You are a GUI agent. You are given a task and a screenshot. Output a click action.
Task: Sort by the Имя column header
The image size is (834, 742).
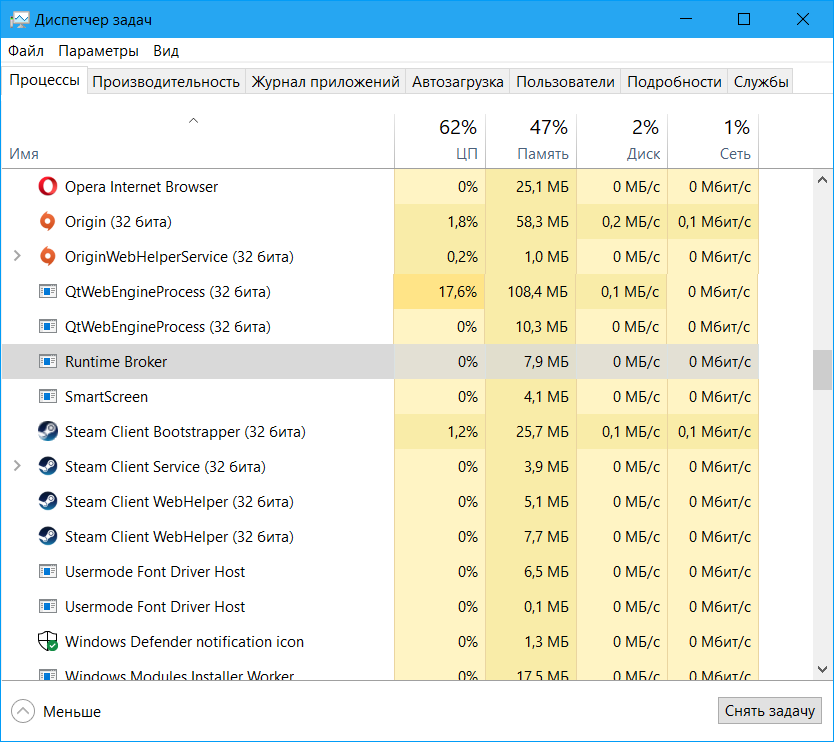pyautogui.click(x=197, y=141)
